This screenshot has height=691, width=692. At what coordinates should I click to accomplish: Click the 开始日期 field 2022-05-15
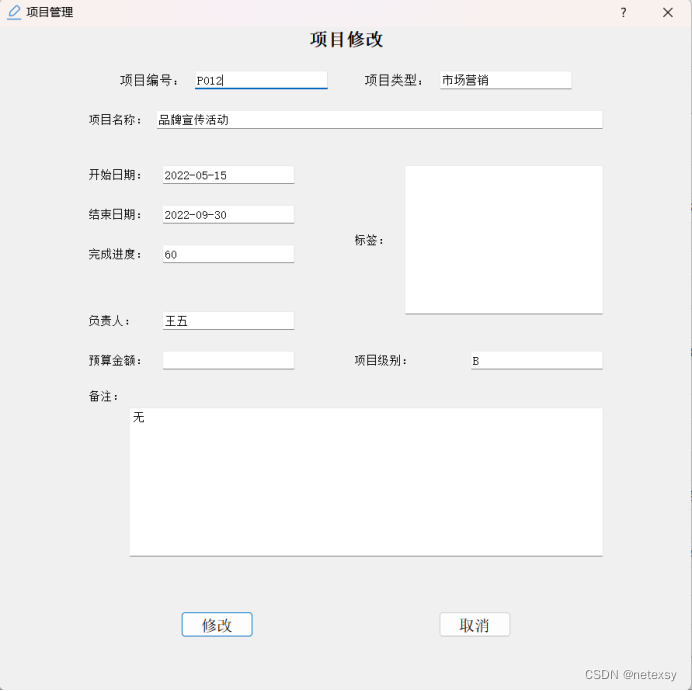[x=228, y=175]
